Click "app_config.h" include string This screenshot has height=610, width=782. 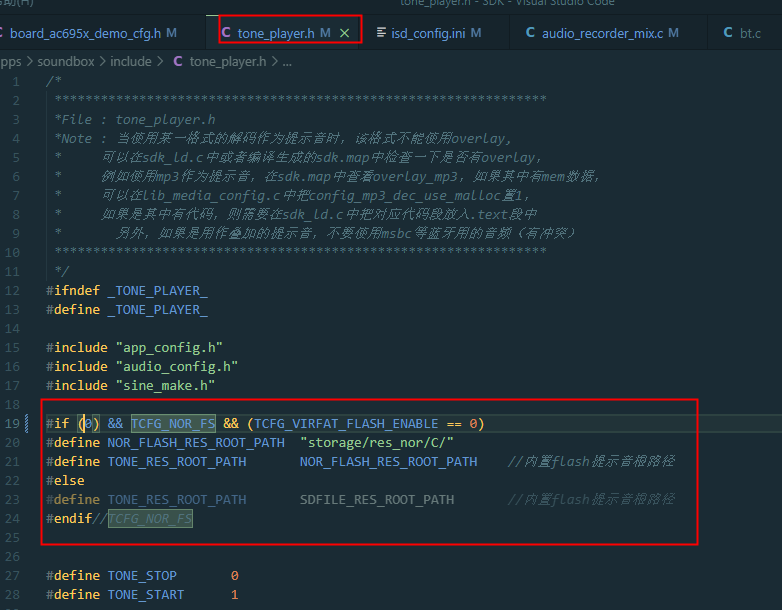169,347
